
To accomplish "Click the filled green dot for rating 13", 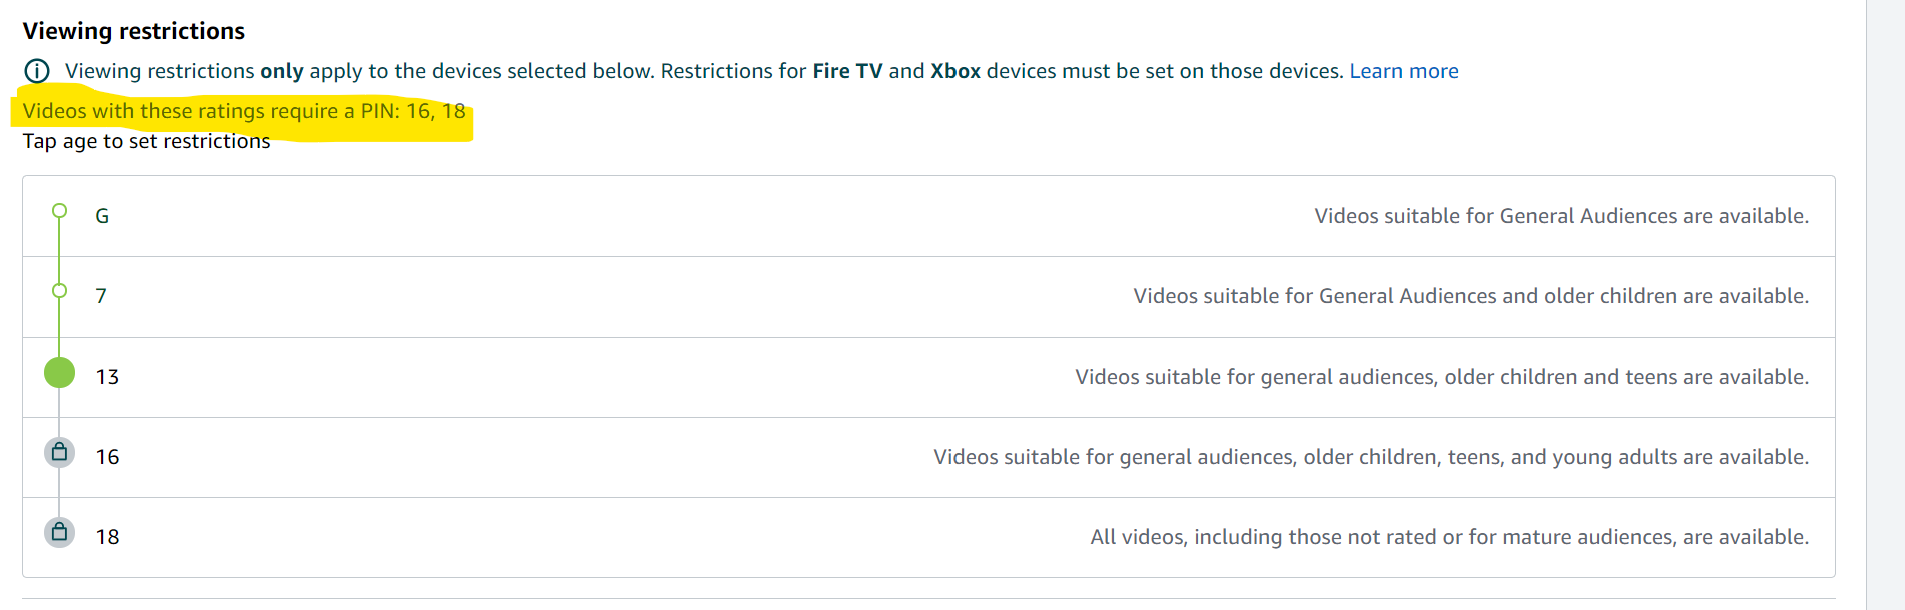I will 60,373.
